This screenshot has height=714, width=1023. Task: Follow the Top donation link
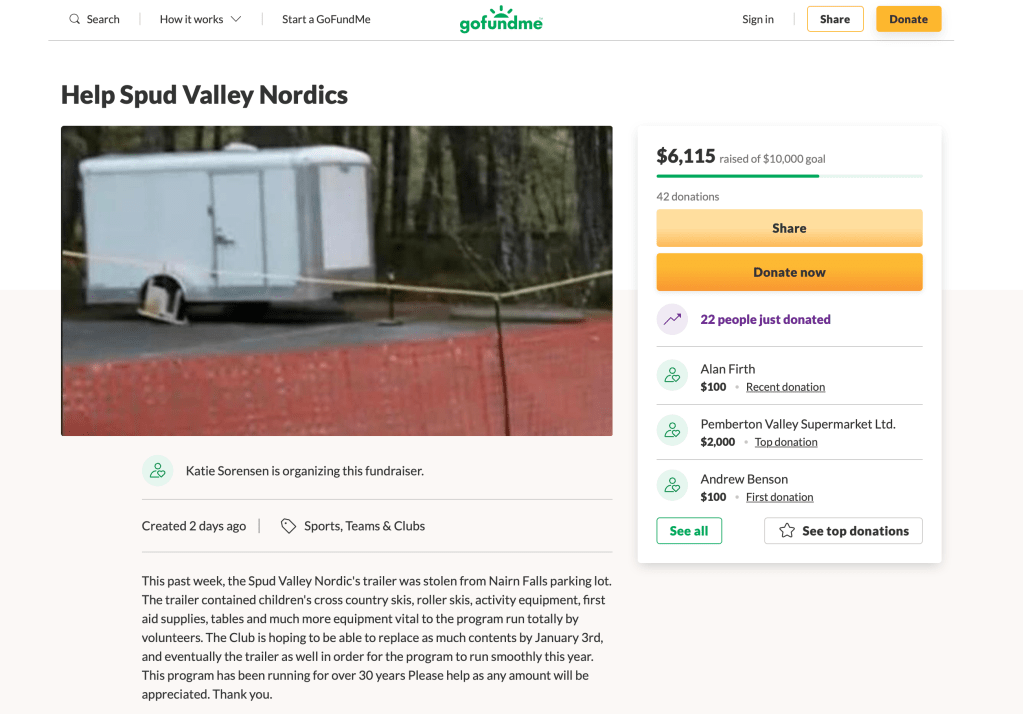pyautogui.click(x=786, y=442)
